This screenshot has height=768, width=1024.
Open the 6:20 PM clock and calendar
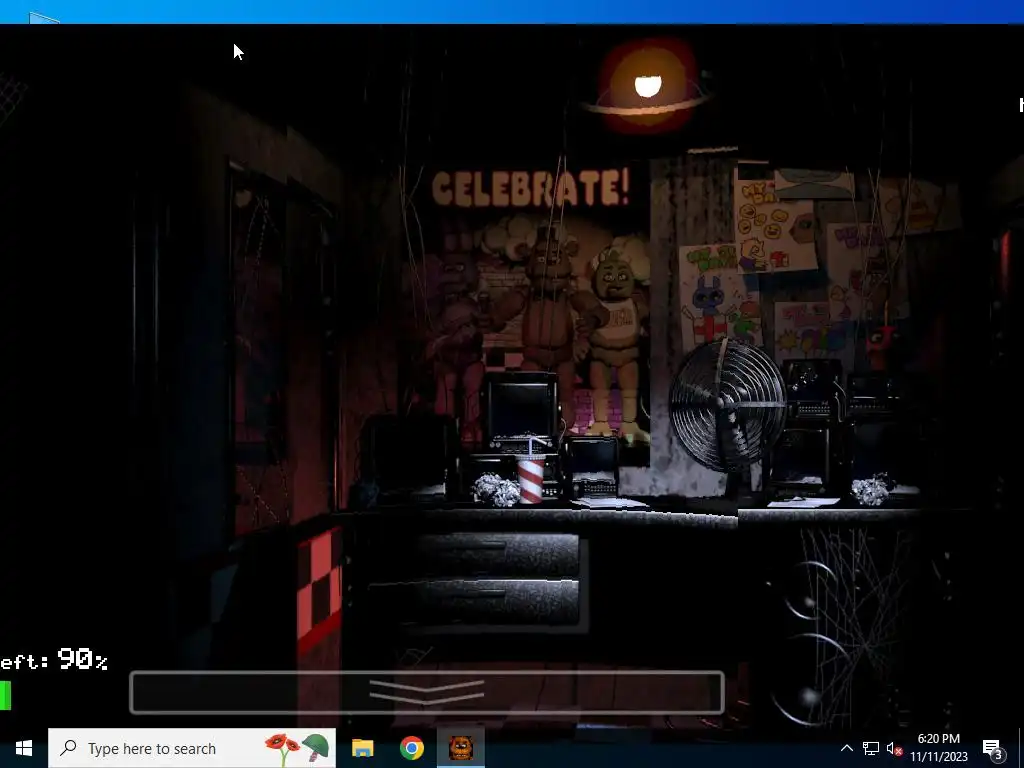click(938, 748)
